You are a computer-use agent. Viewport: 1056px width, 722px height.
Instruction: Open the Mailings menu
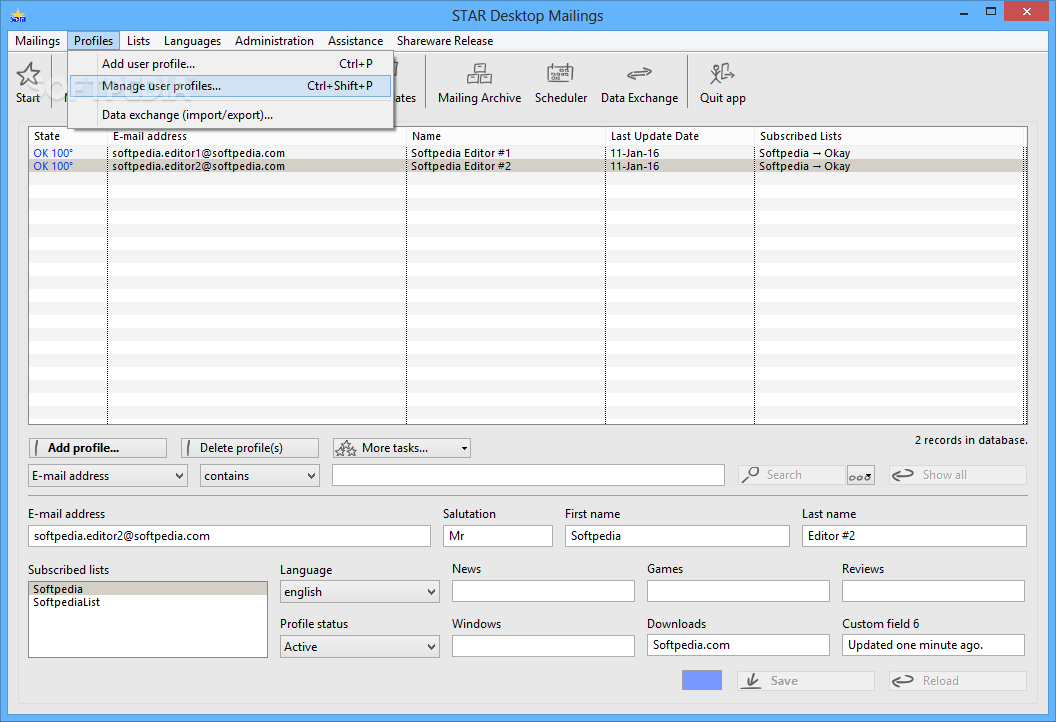pos(37,41)
